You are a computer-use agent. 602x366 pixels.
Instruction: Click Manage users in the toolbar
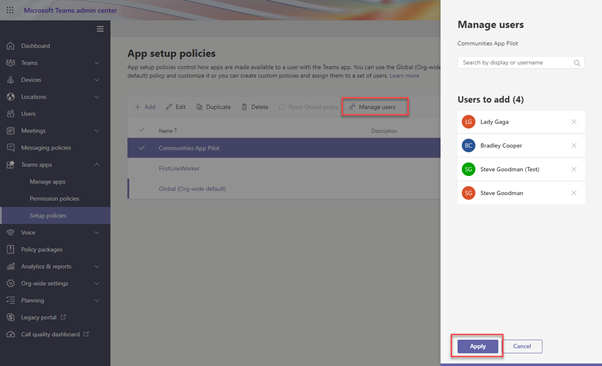click(x=372, y=107)
